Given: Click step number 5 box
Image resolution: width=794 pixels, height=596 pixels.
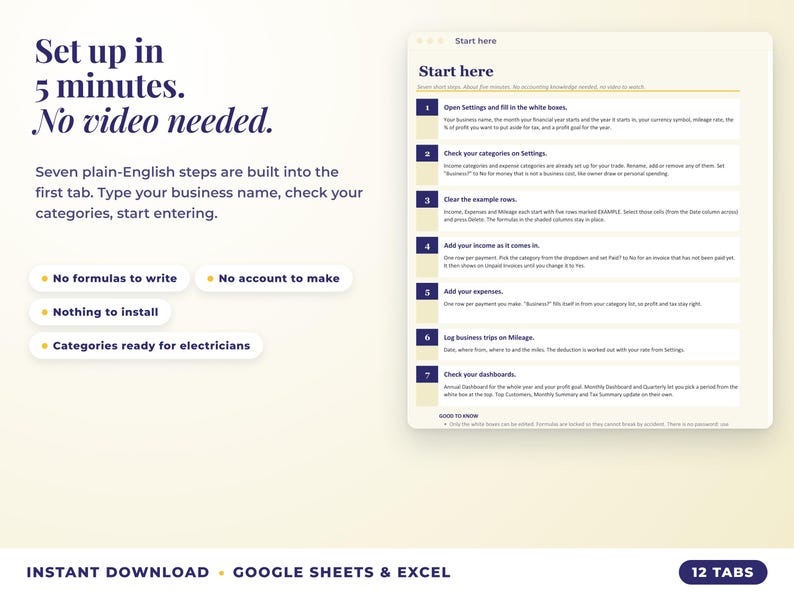Looking at the screenshot, I should tap(427, 292).
